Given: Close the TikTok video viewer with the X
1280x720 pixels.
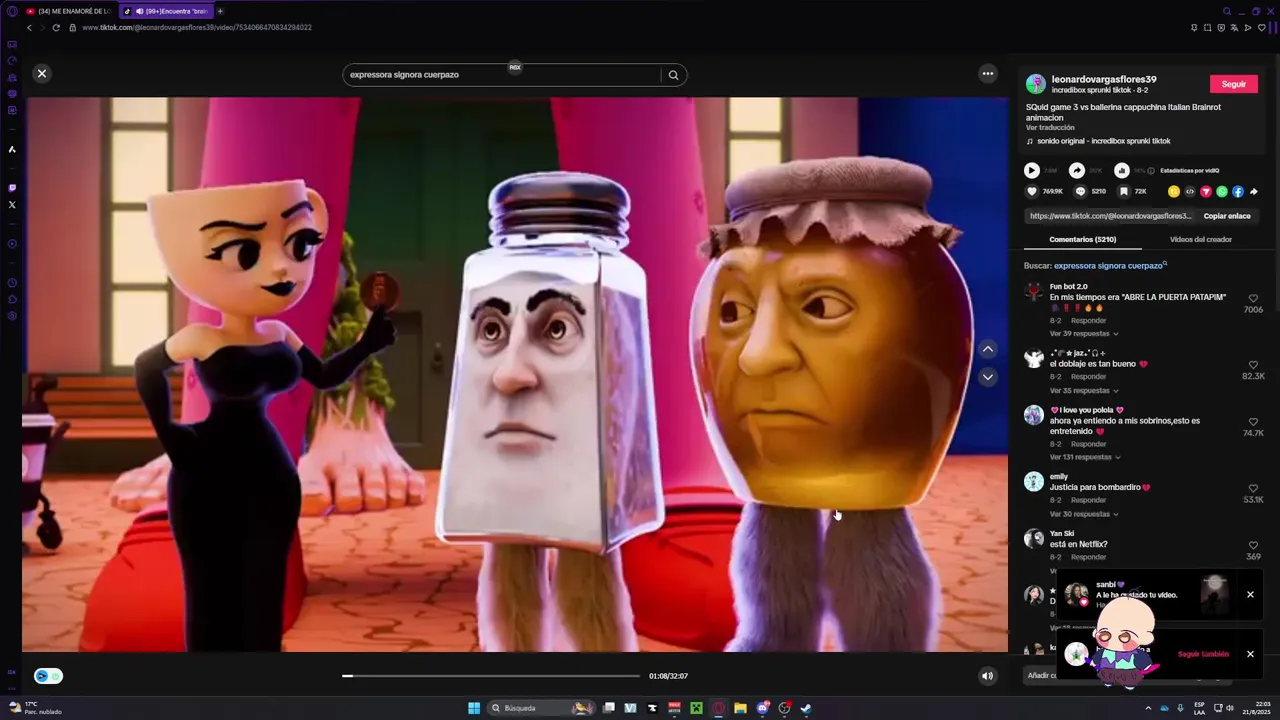Looking at the screenshot, I should point(42,73).
